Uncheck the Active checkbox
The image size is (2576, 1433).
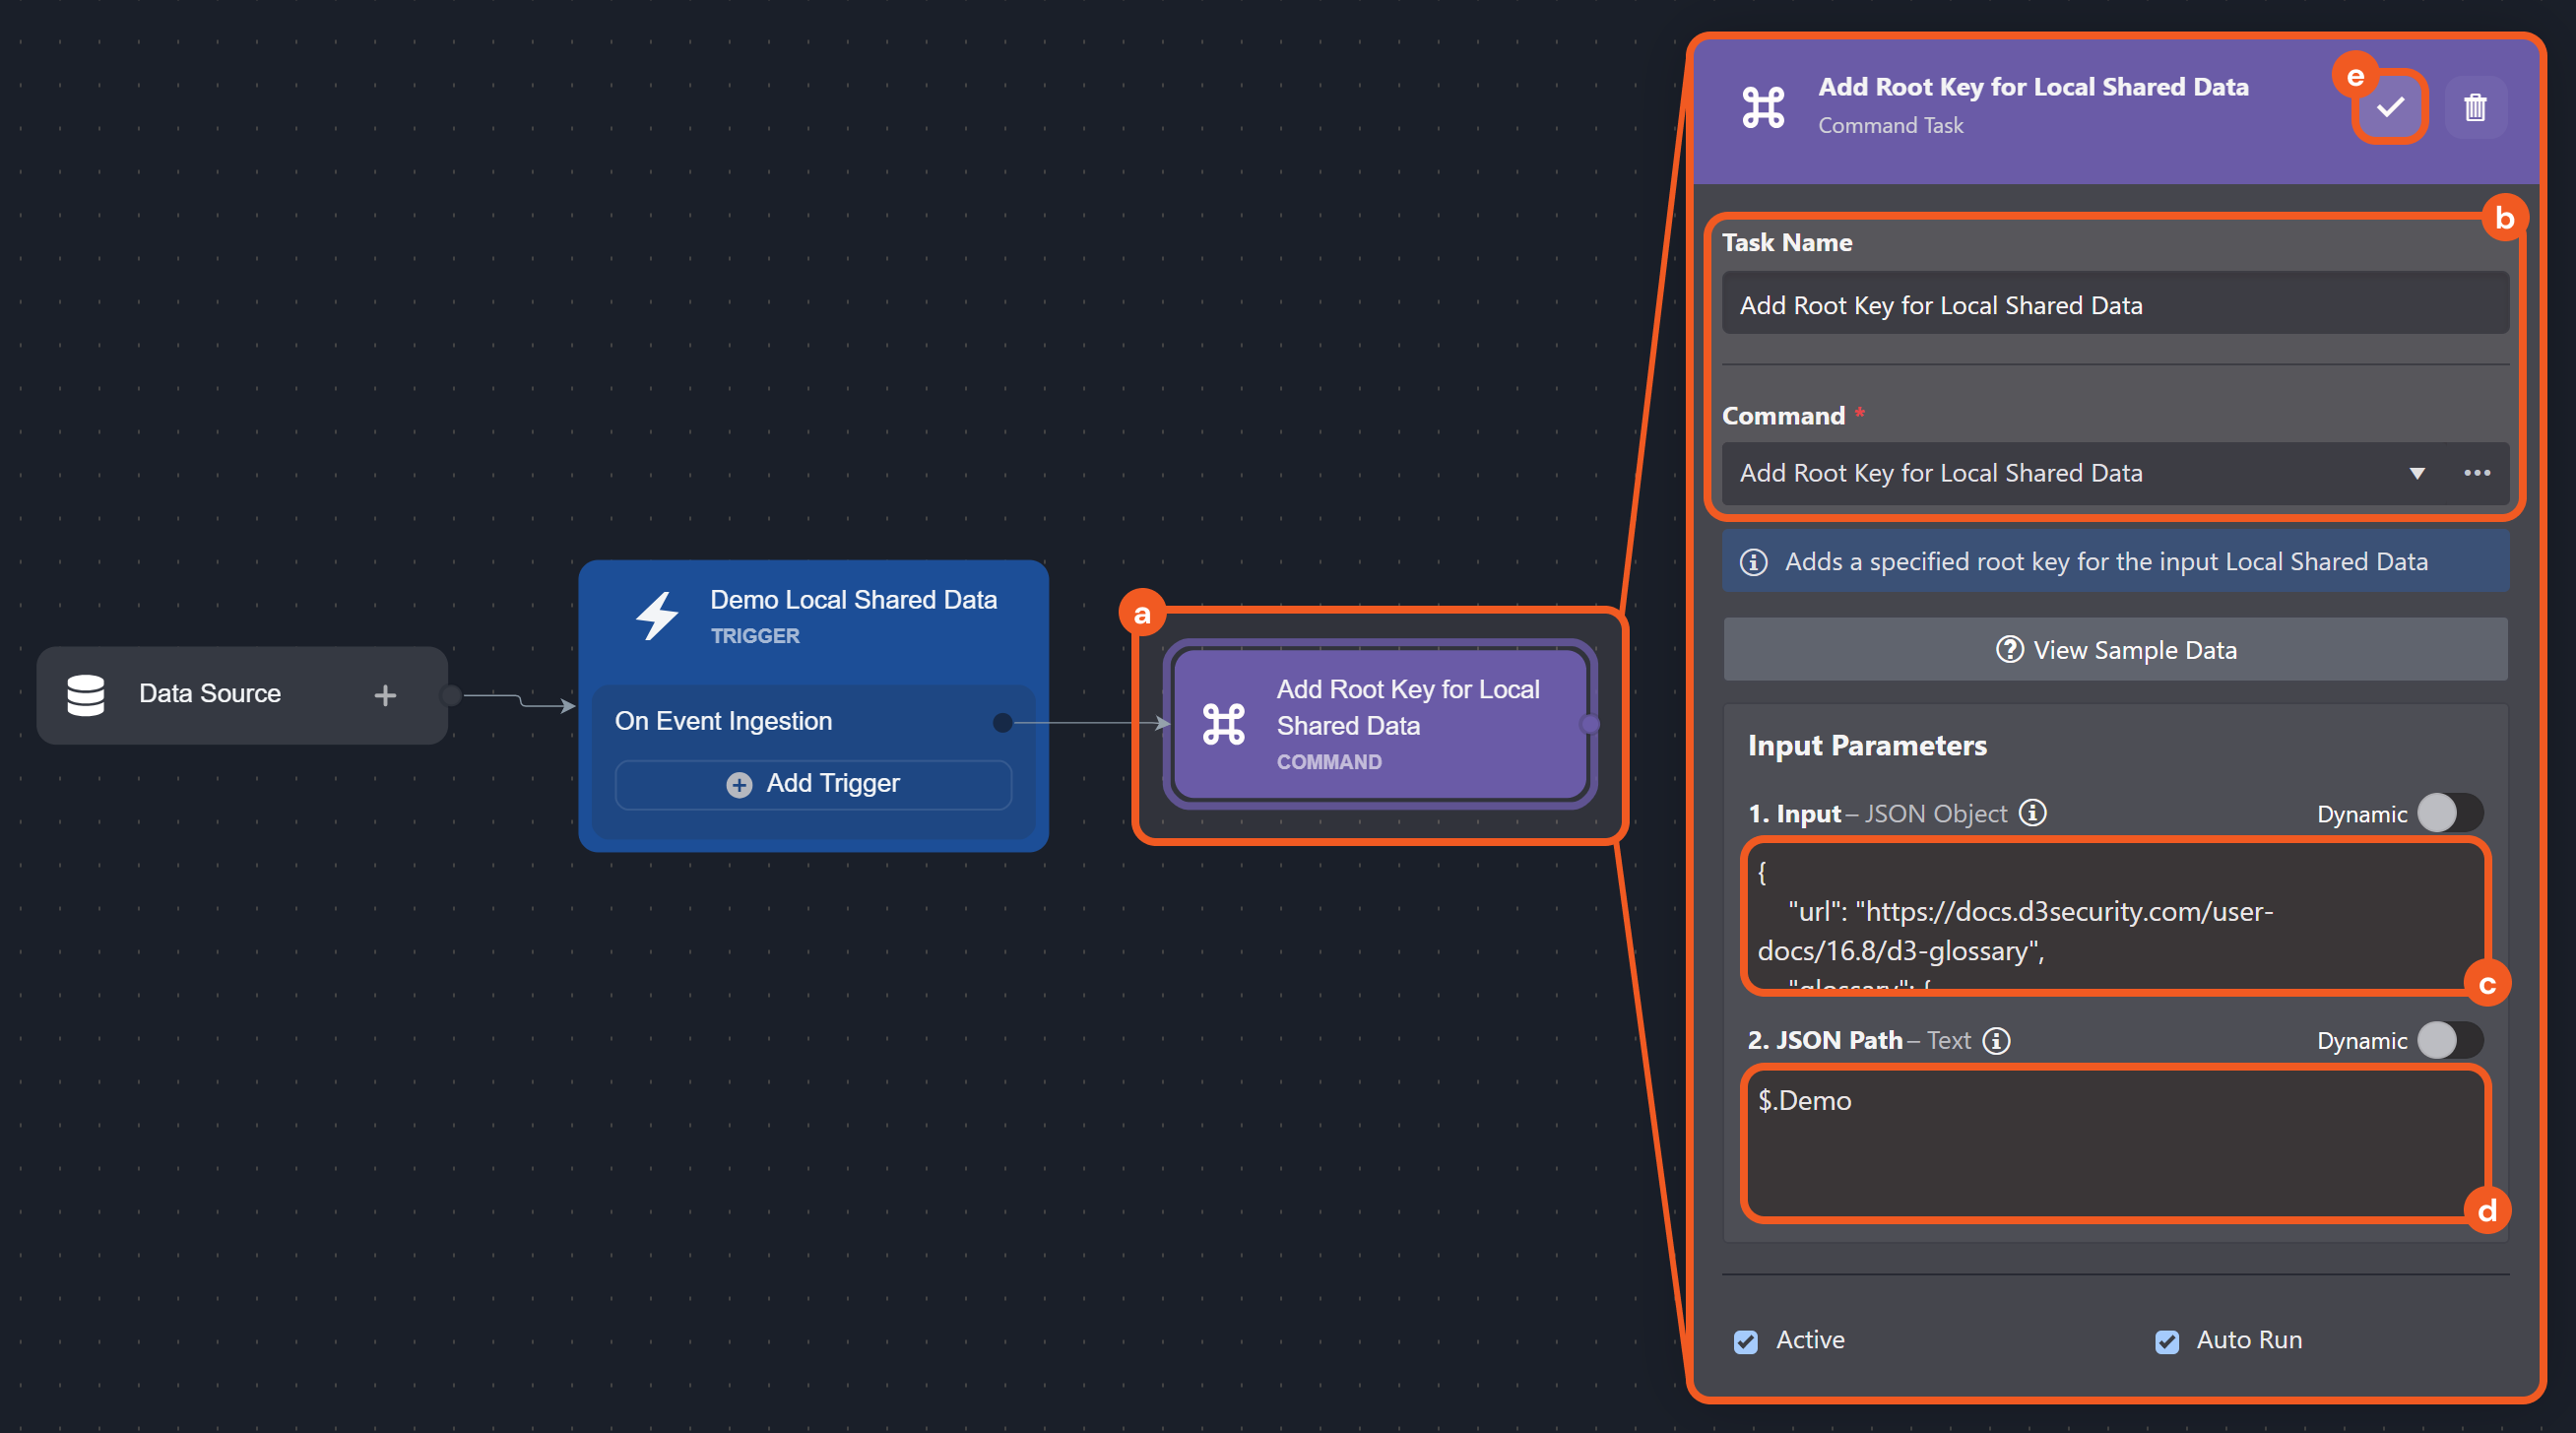(x=1746, y=1341)
